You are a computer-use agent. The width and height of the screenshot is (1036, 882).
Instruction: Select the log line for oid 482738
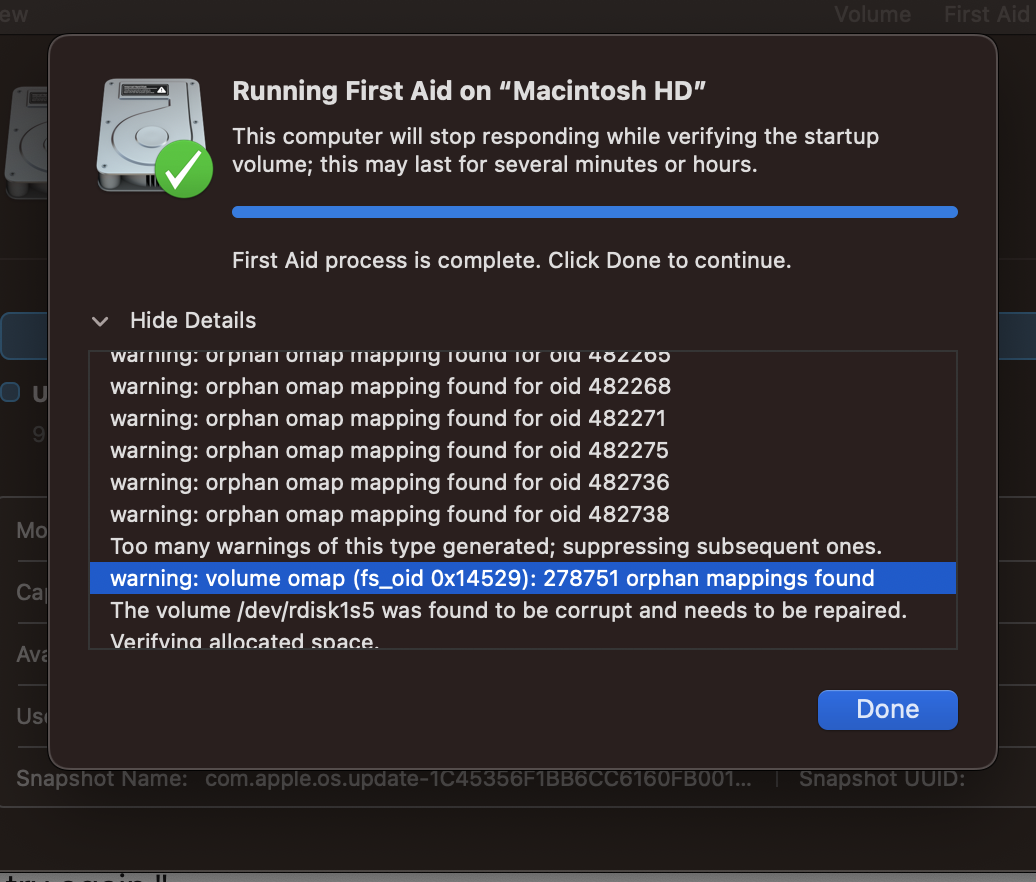click(390, 514)
